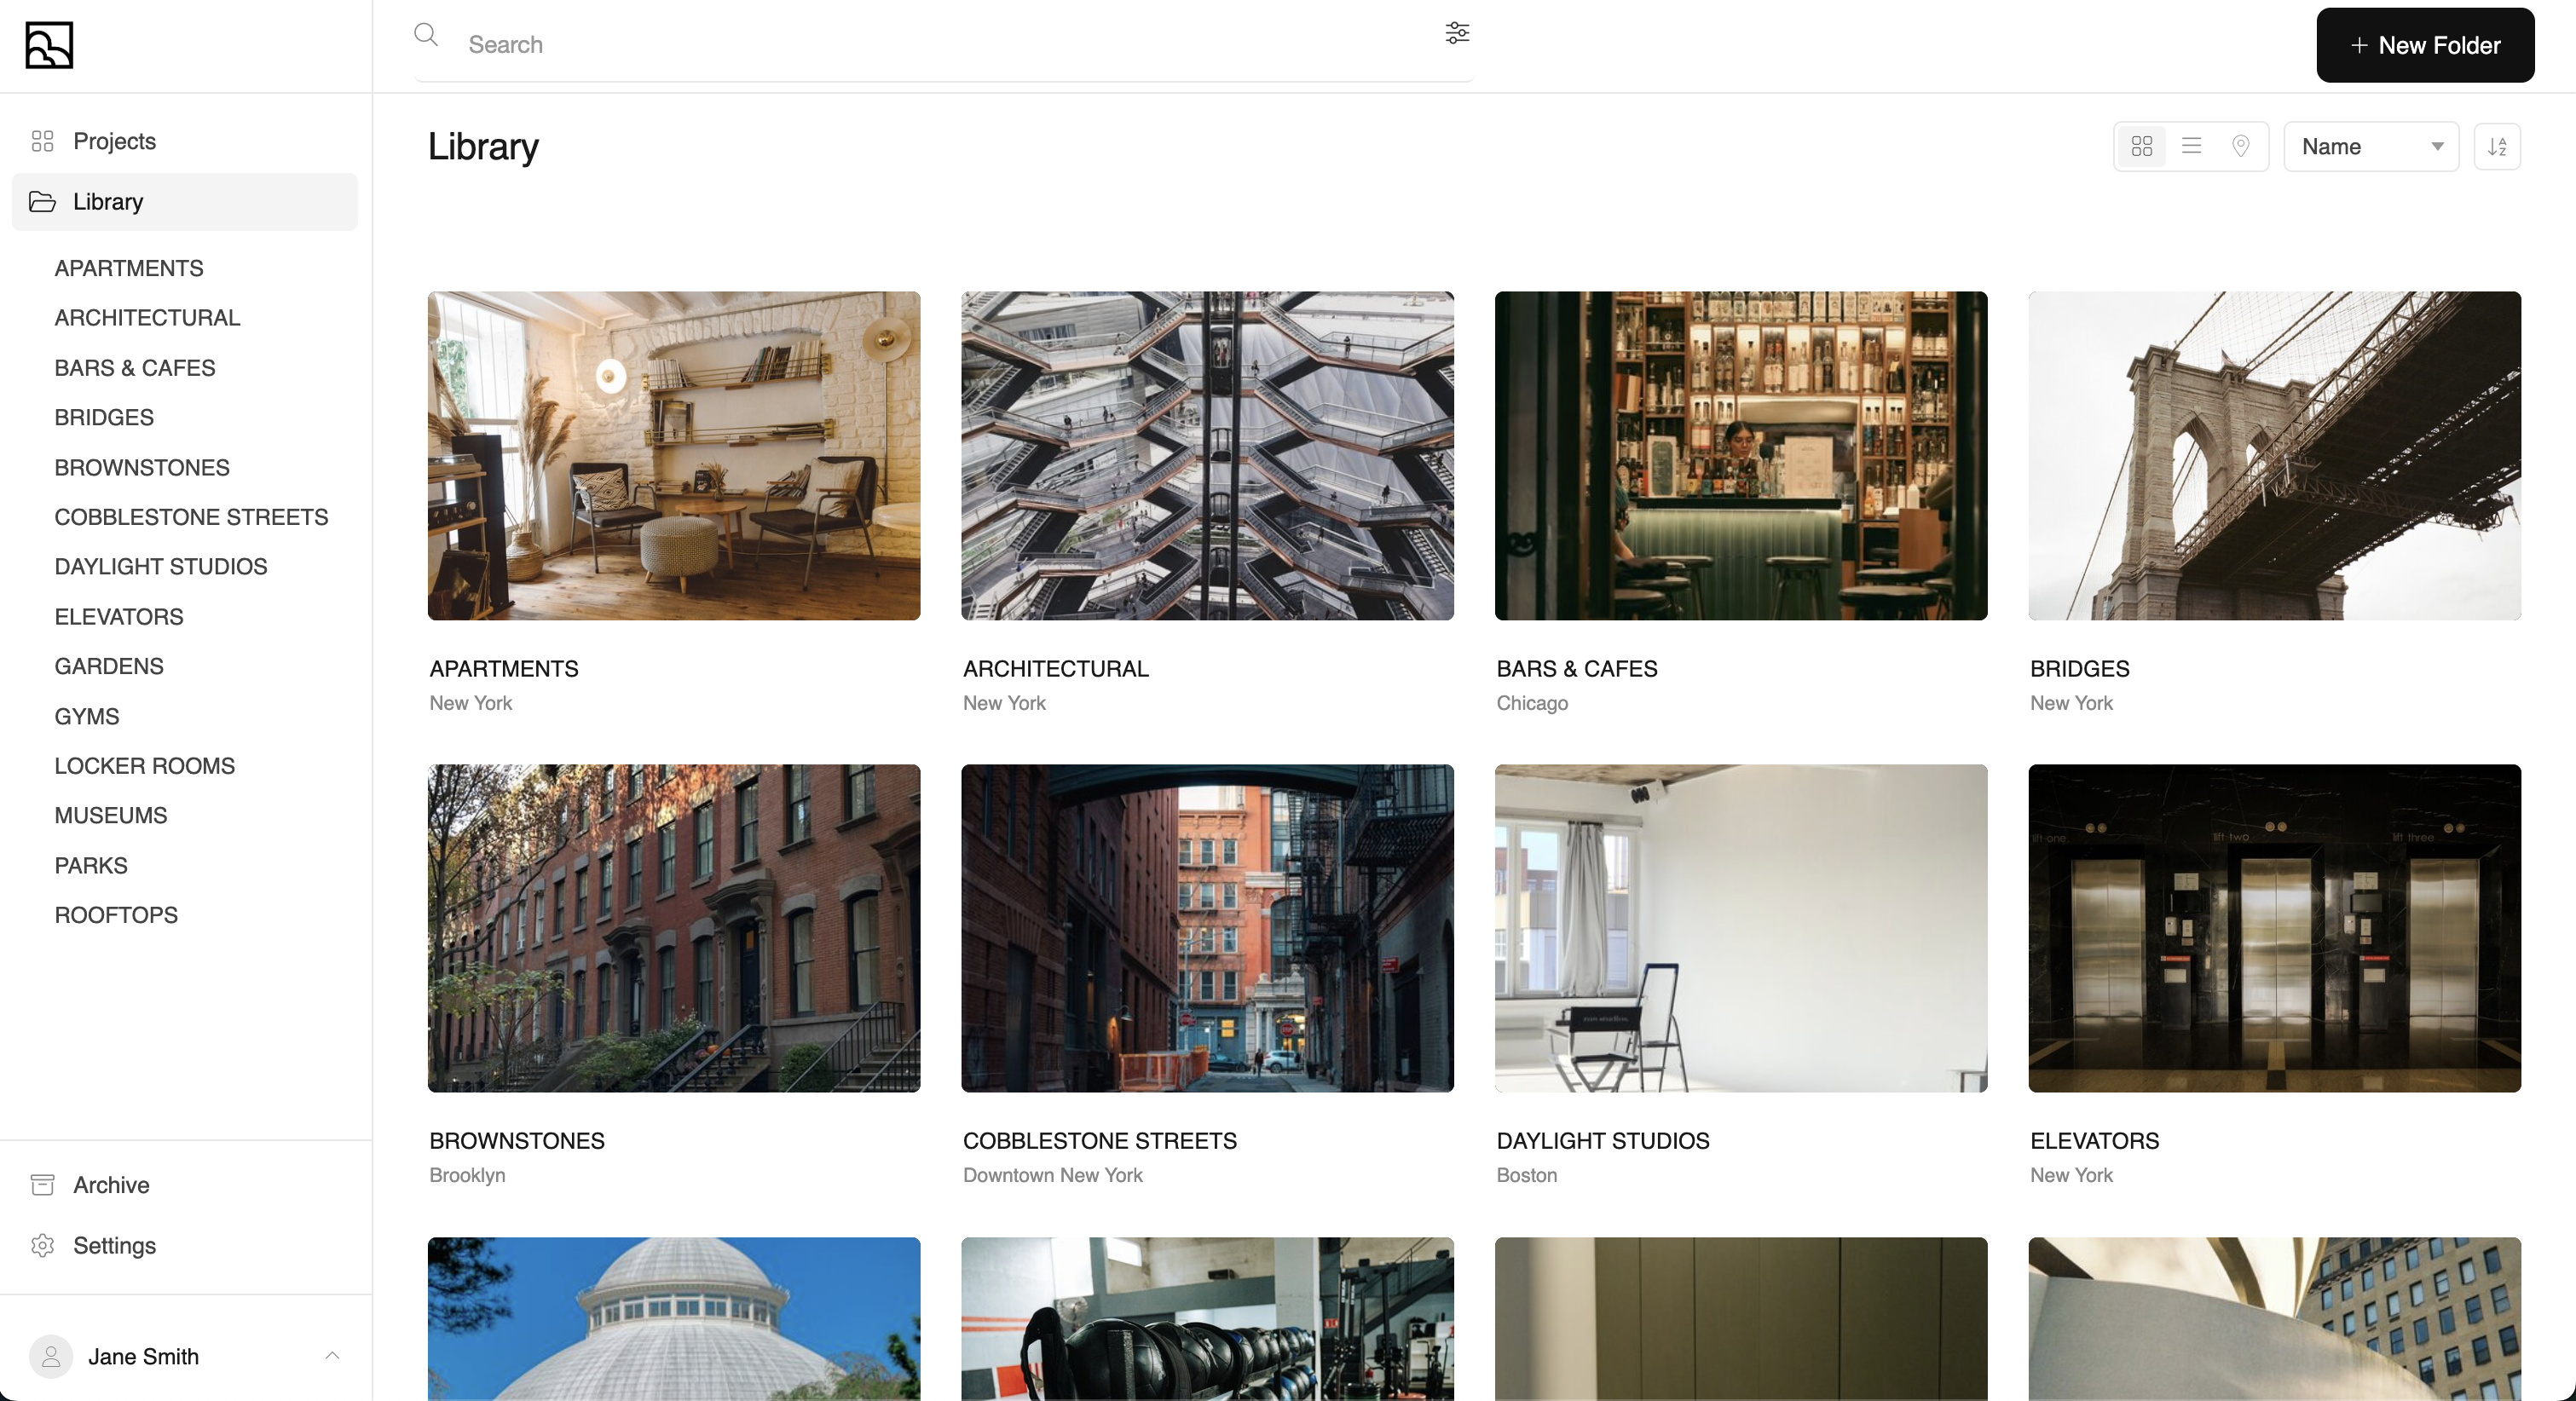This screenshot has height=1401, width=2576.
Task: Click the Projects grid icon
Action: coord(42,141)
